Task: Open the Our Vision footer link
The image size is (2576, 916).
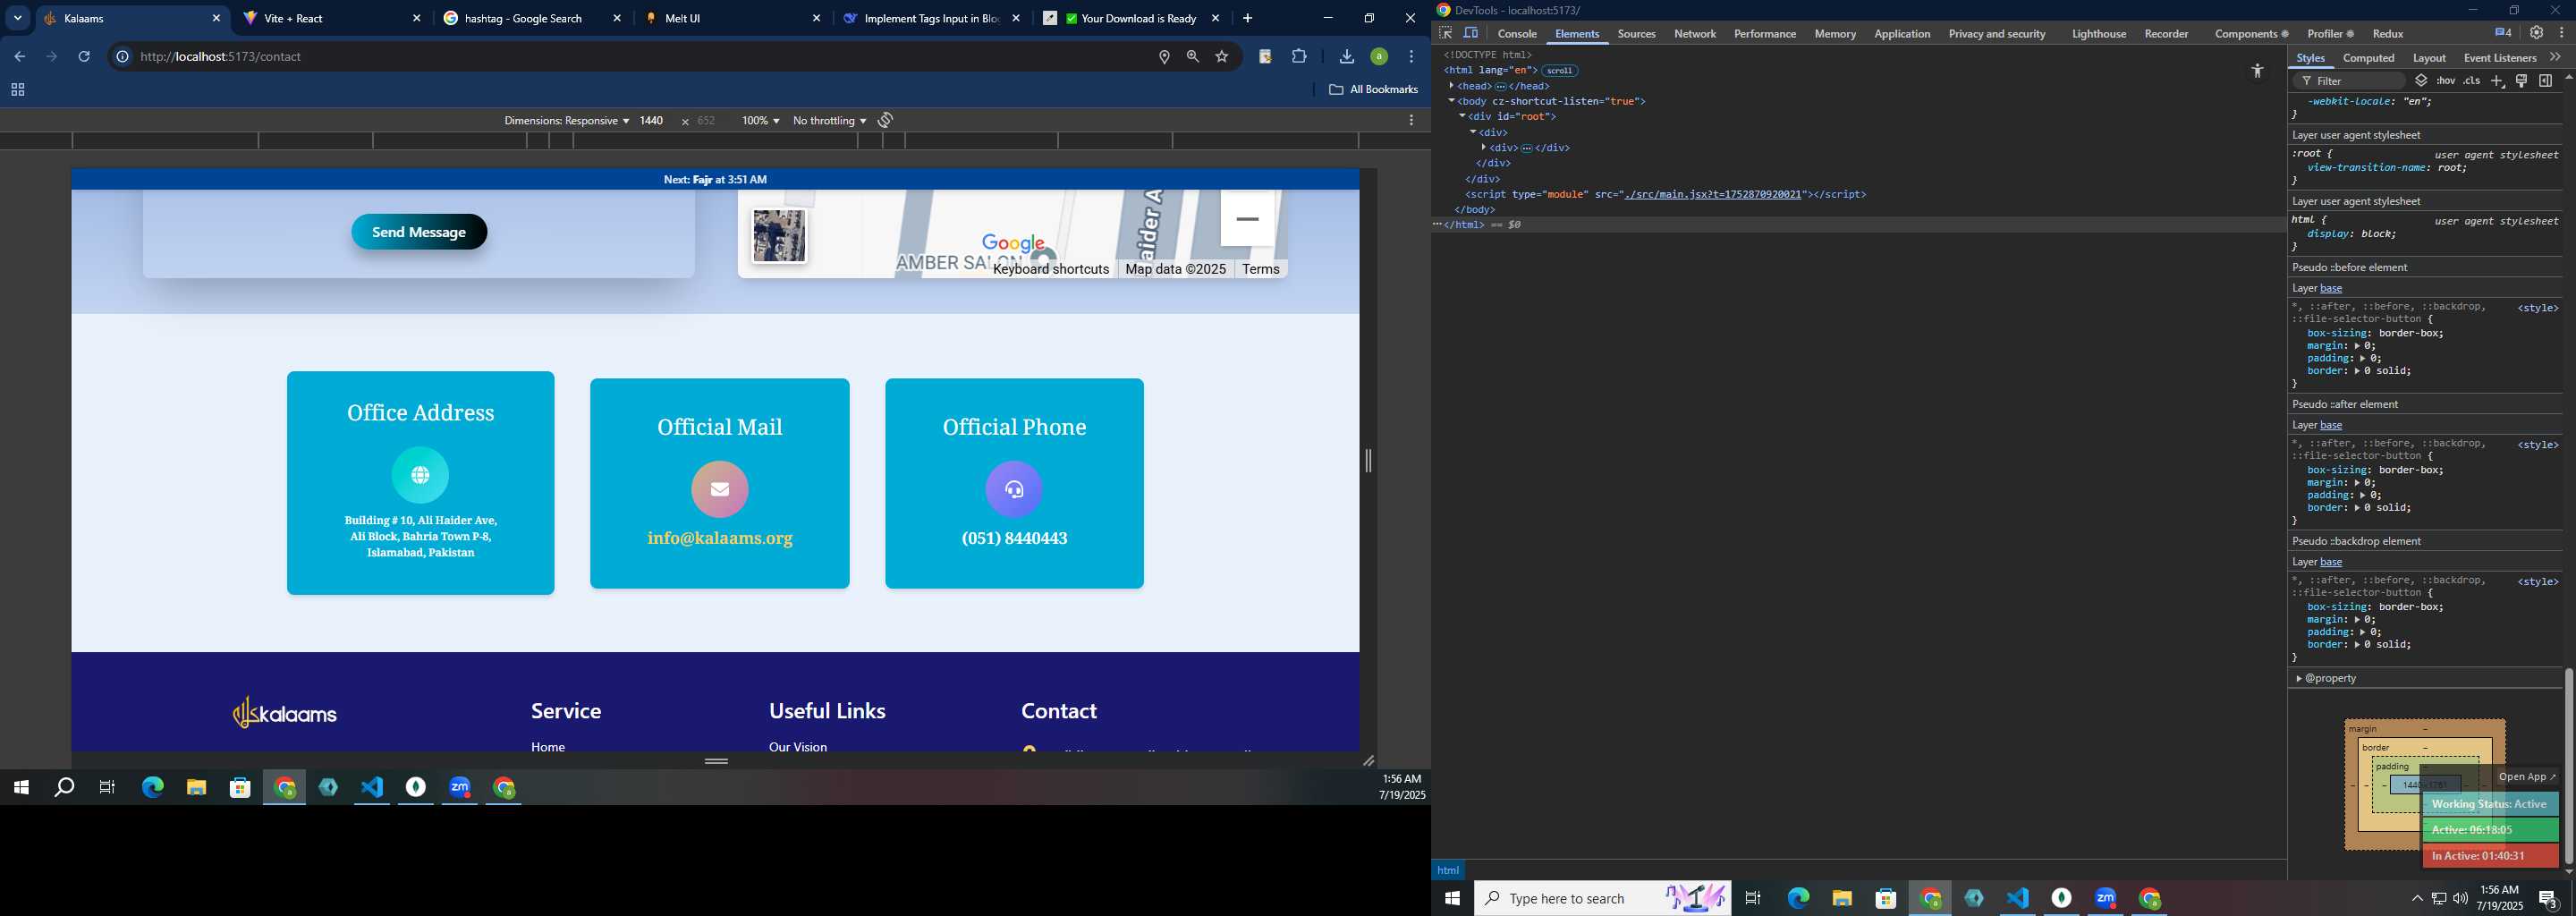Action: point(798,747)
